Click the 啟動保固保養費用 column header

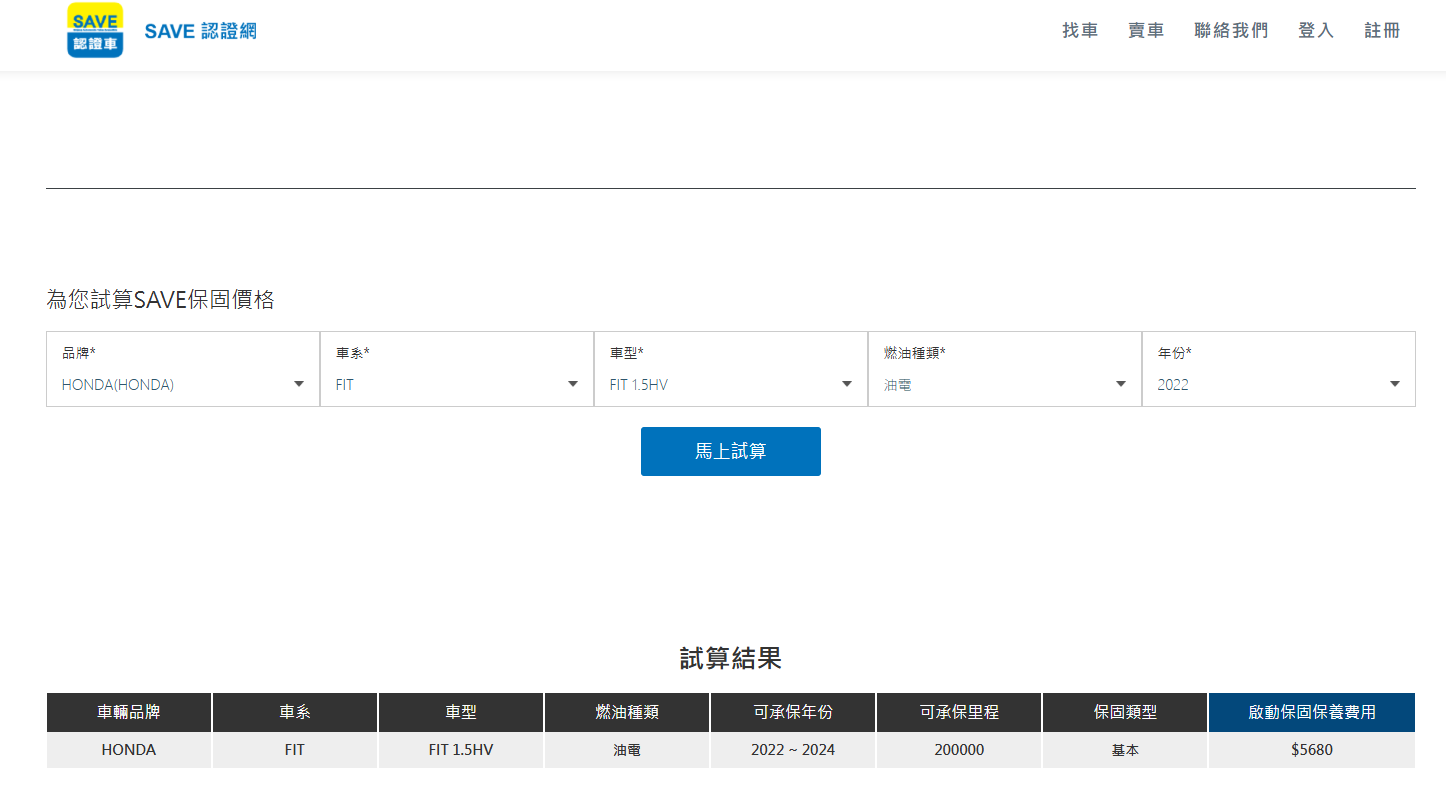[x=1312, y=712]
